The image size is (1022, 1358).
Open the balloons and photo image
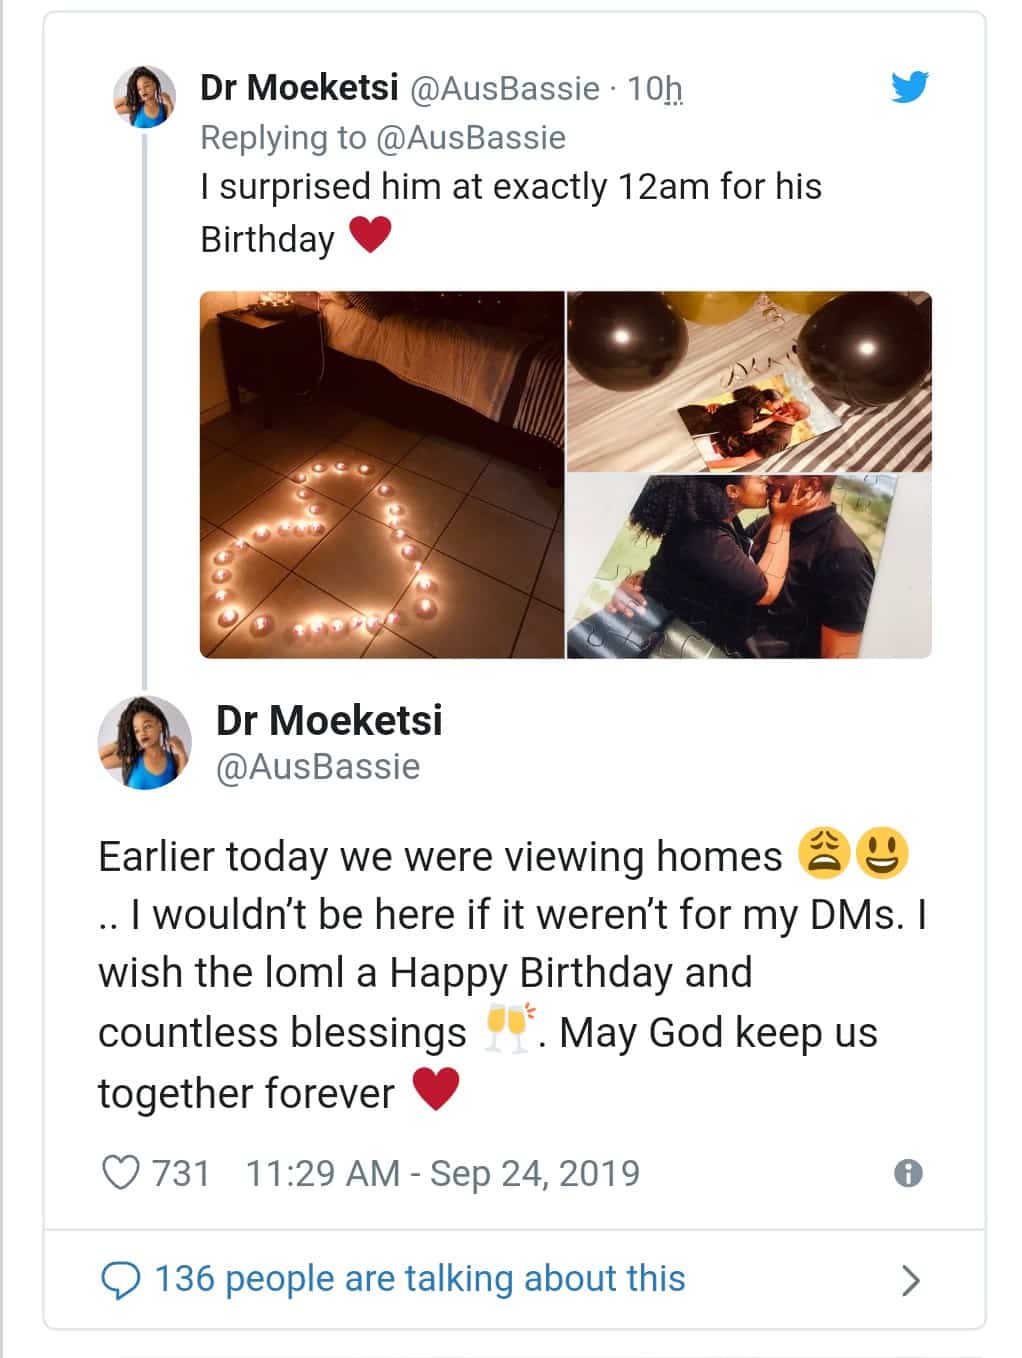click(749, 380)
